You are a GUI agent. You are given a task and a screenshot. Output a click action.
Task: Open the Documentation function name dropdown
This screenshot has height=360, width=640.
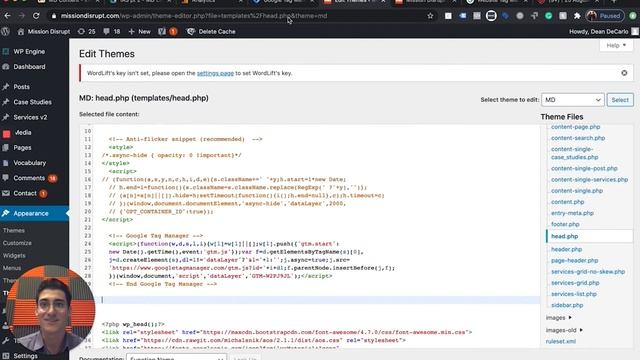pyautogui.click(x=176, y=358)
